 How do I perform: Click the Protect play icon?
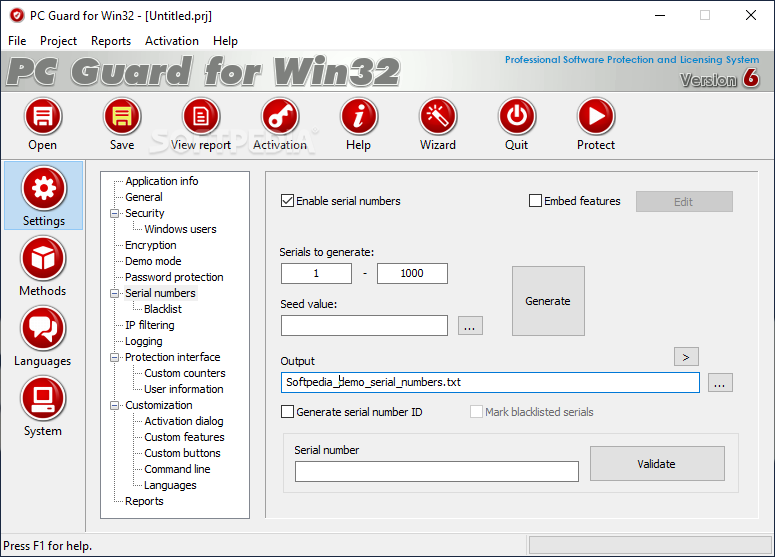click(596, 117)
